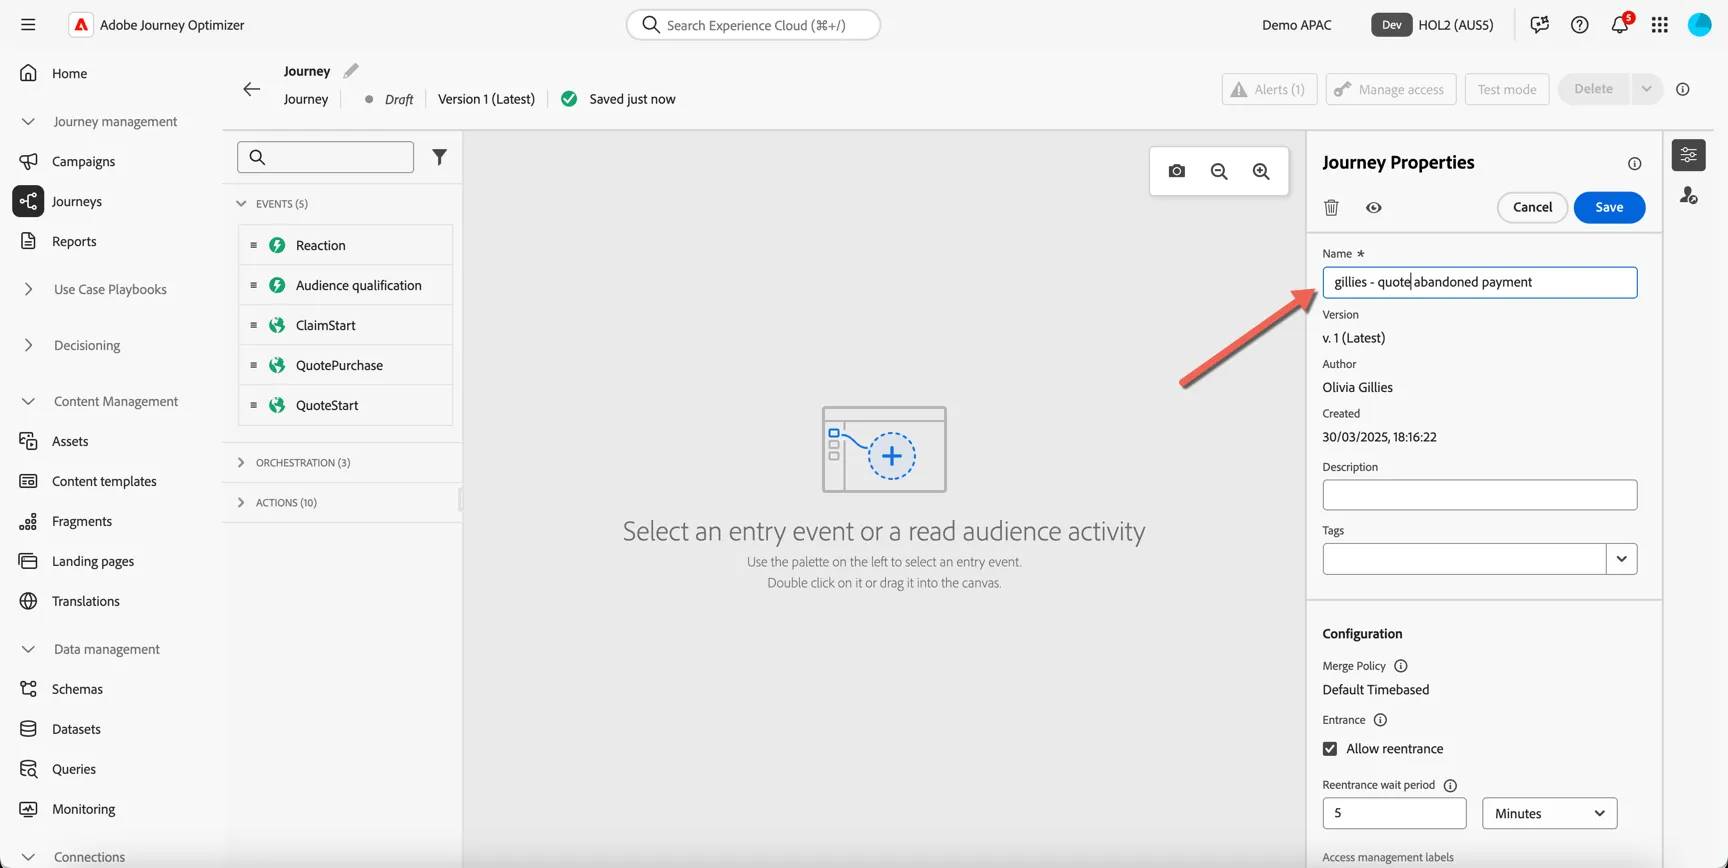The height and width of the screenshot is (868, 1728).
Task: Open the Tags dropdown arrow
Action: (1622, 559)
